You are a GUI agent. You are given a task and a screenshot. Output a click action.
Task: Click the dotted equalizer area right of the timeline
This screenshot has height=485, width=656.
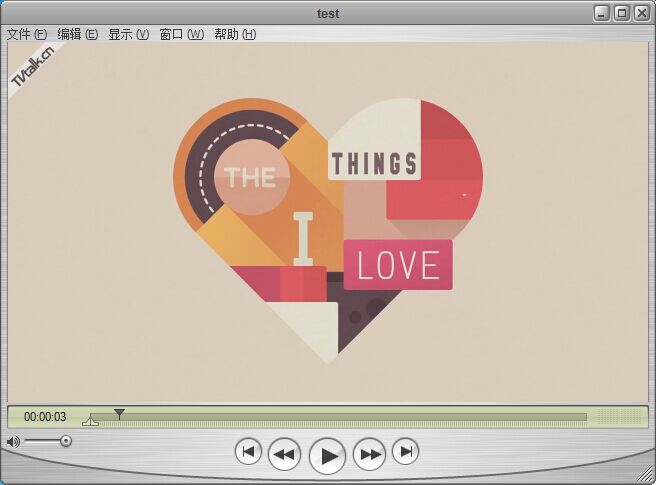click(x=618, y=417)
